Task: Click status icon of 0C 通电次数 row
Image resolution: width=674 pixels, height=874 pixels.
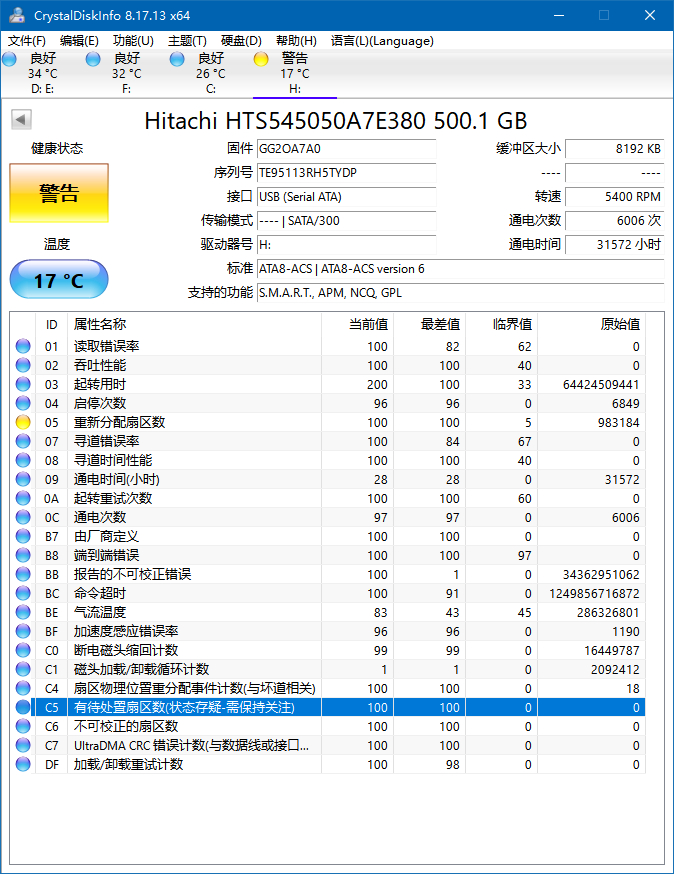Action: click(x=23, y=517)
